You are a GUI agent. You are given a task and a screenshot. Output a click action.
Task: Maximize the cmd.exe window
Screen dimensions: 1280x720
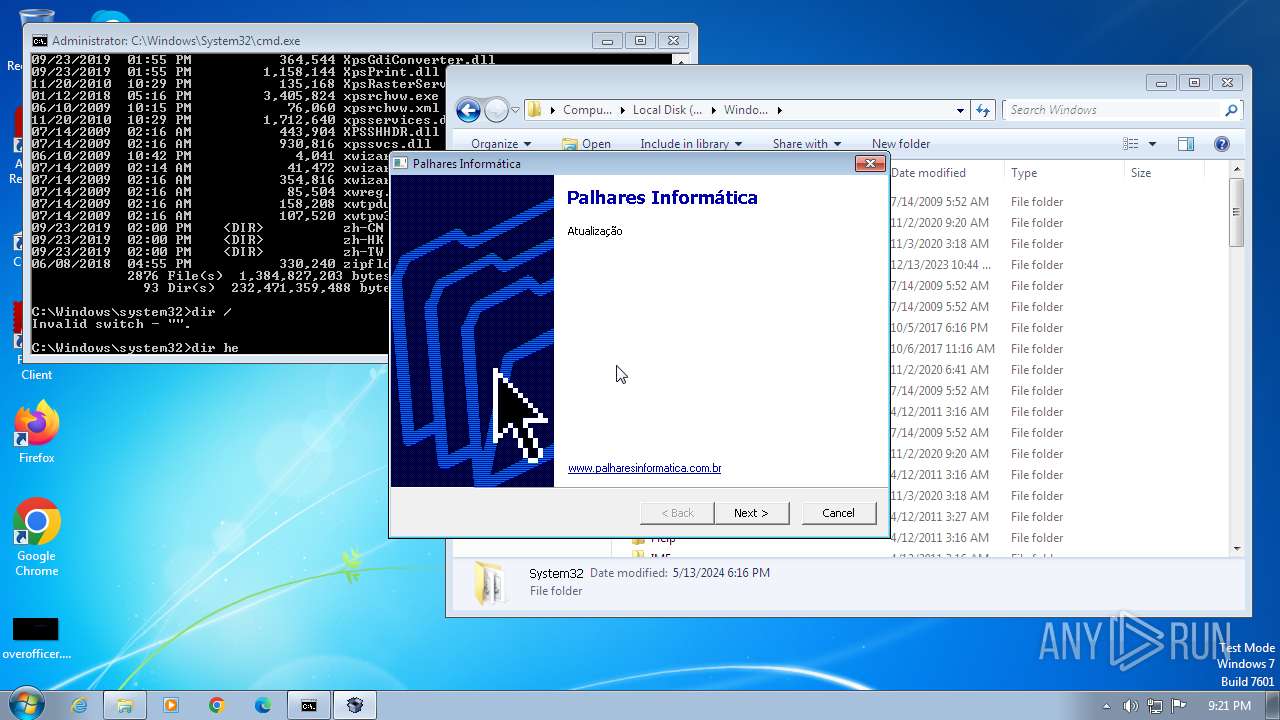(640, 41)
